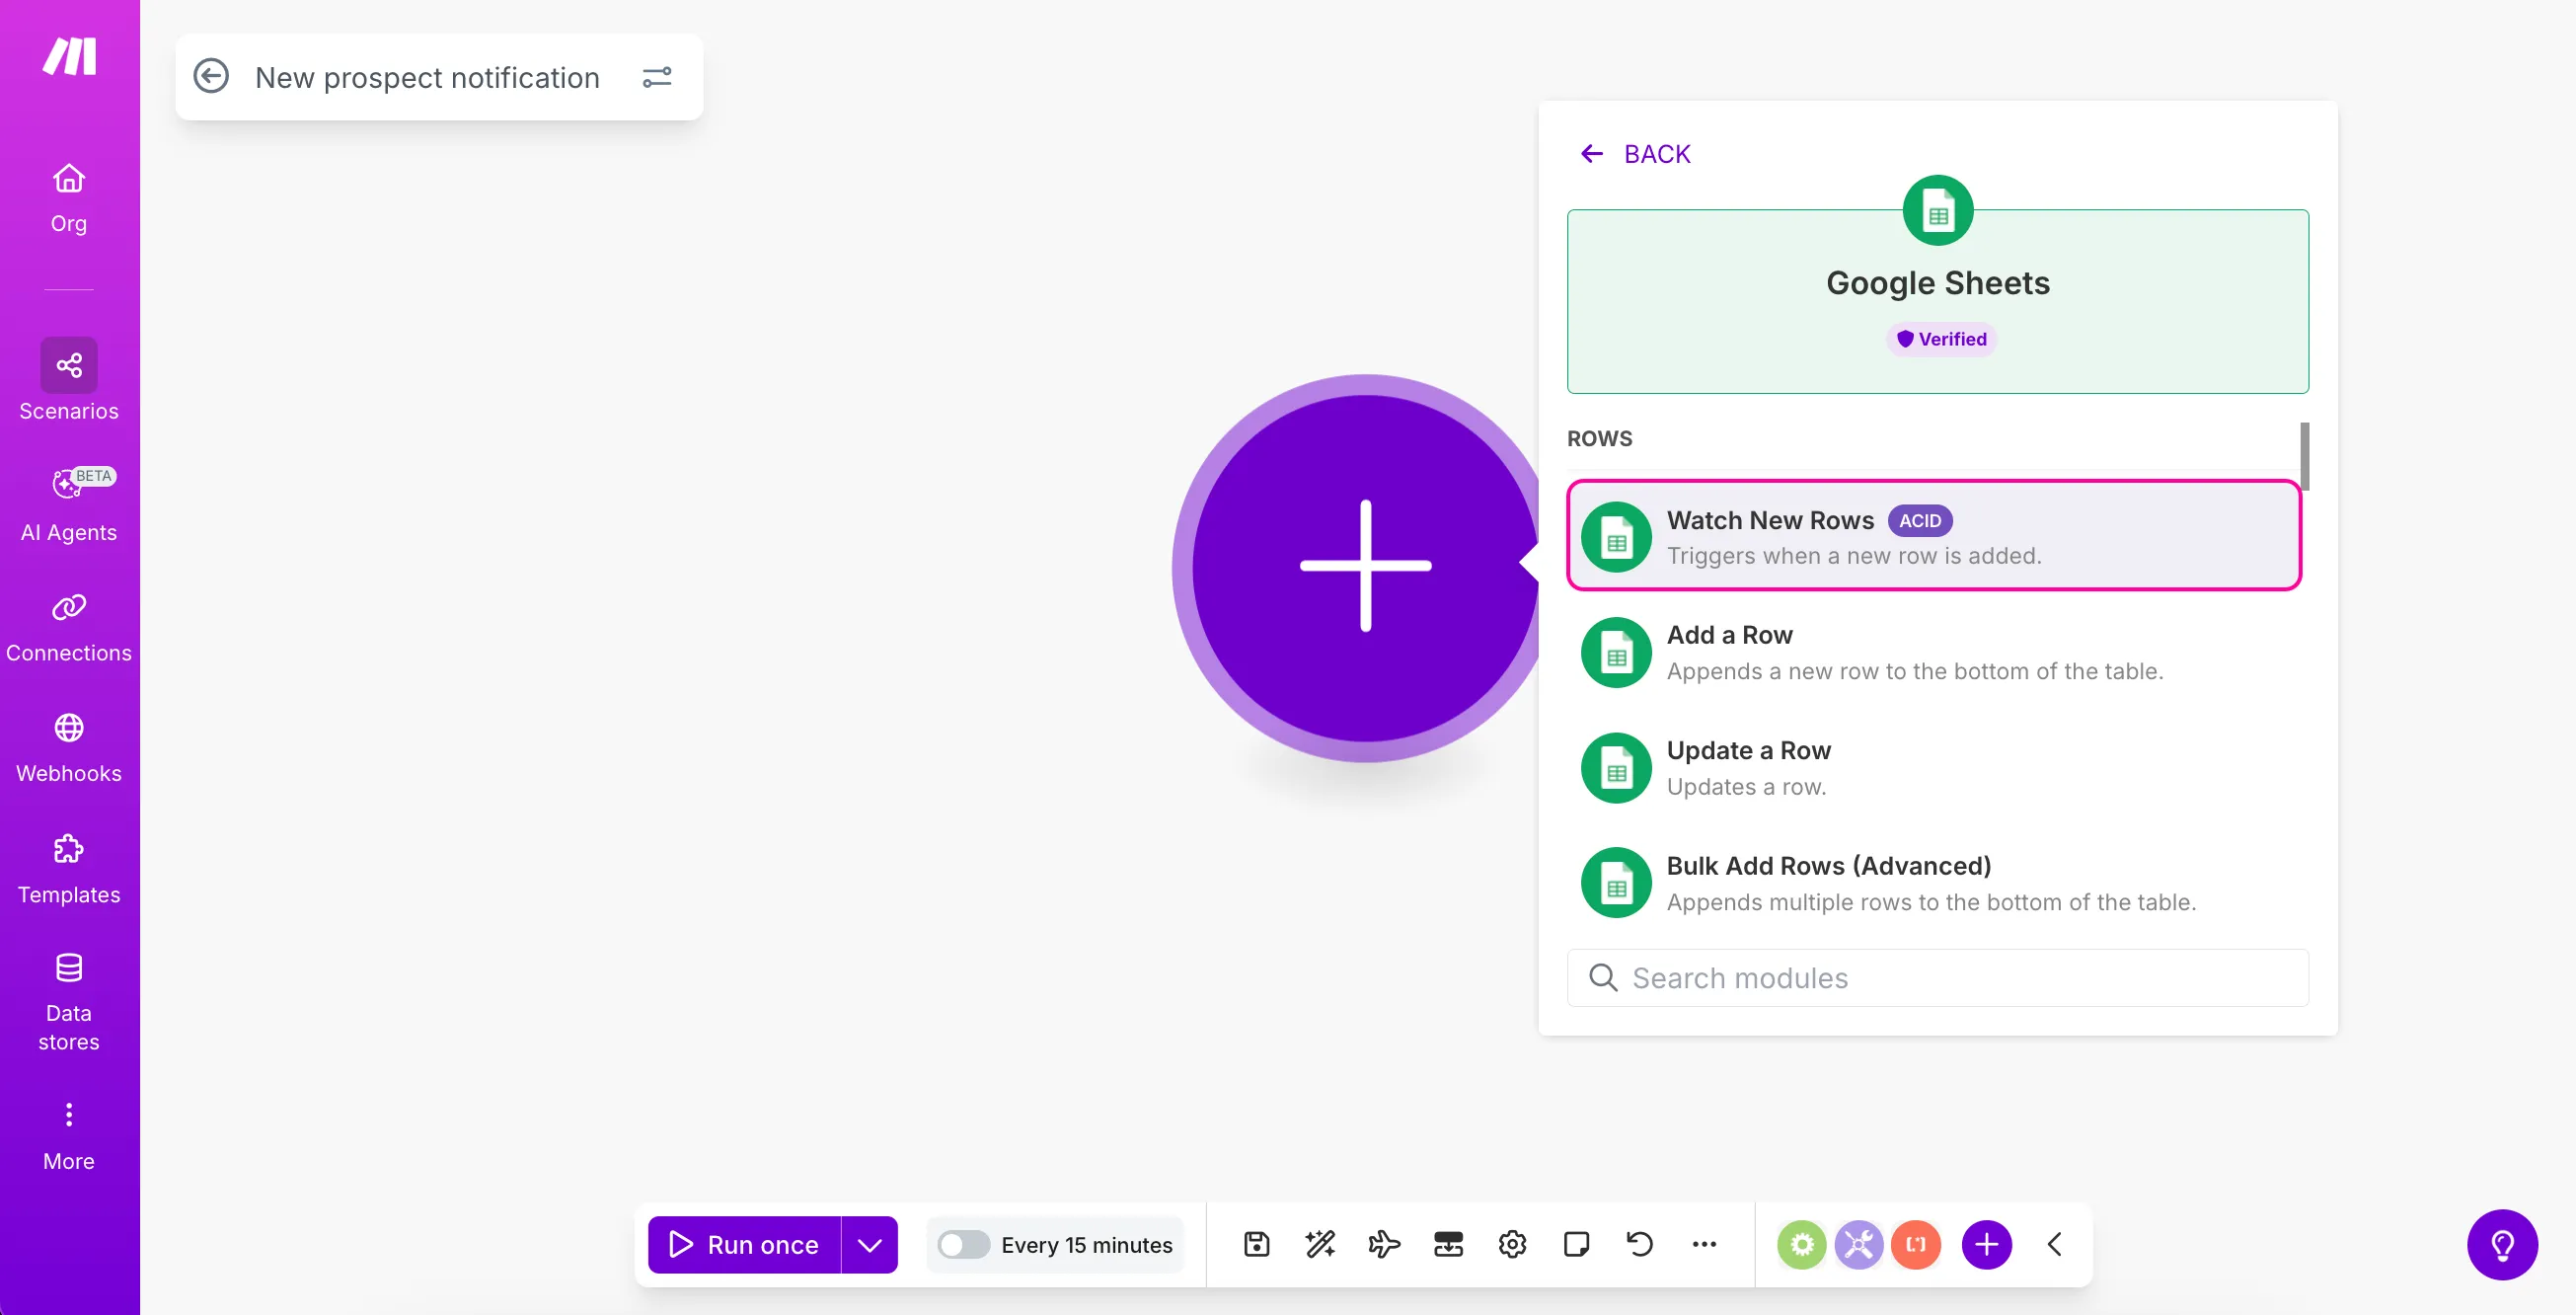Click the auto-align magic wand icon
The image size is (2576, 1315).
(x=1320, y=1245)
